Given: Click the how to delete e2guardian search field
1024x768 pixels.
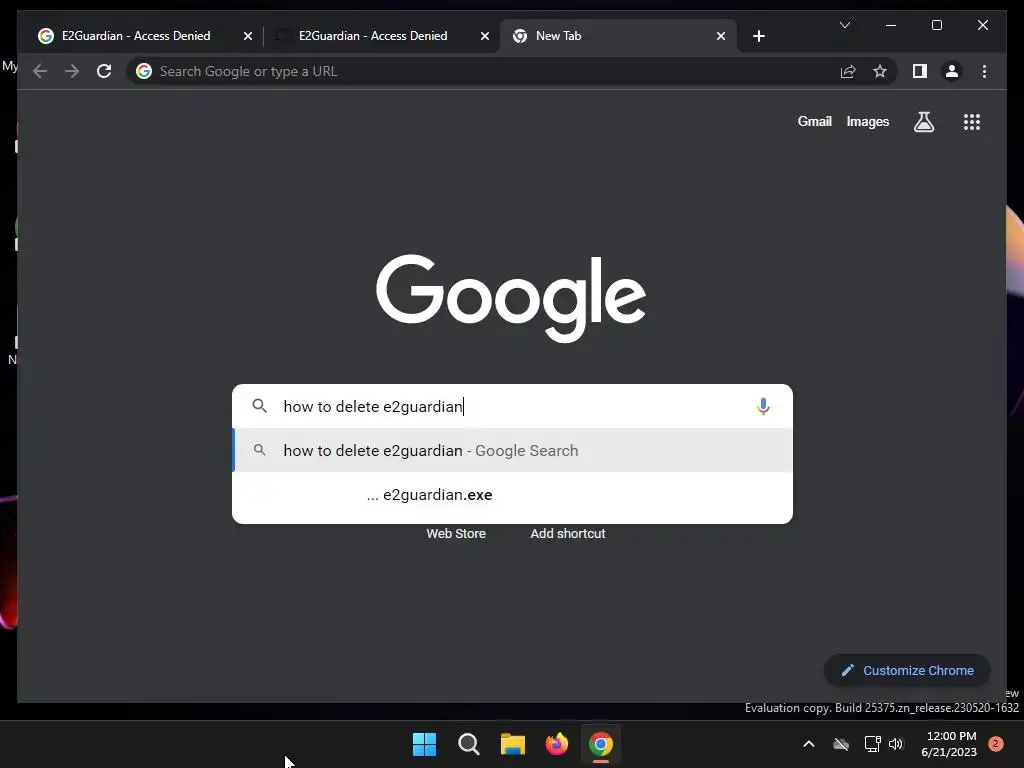Looking at the screenshot, I should [512, 406].
